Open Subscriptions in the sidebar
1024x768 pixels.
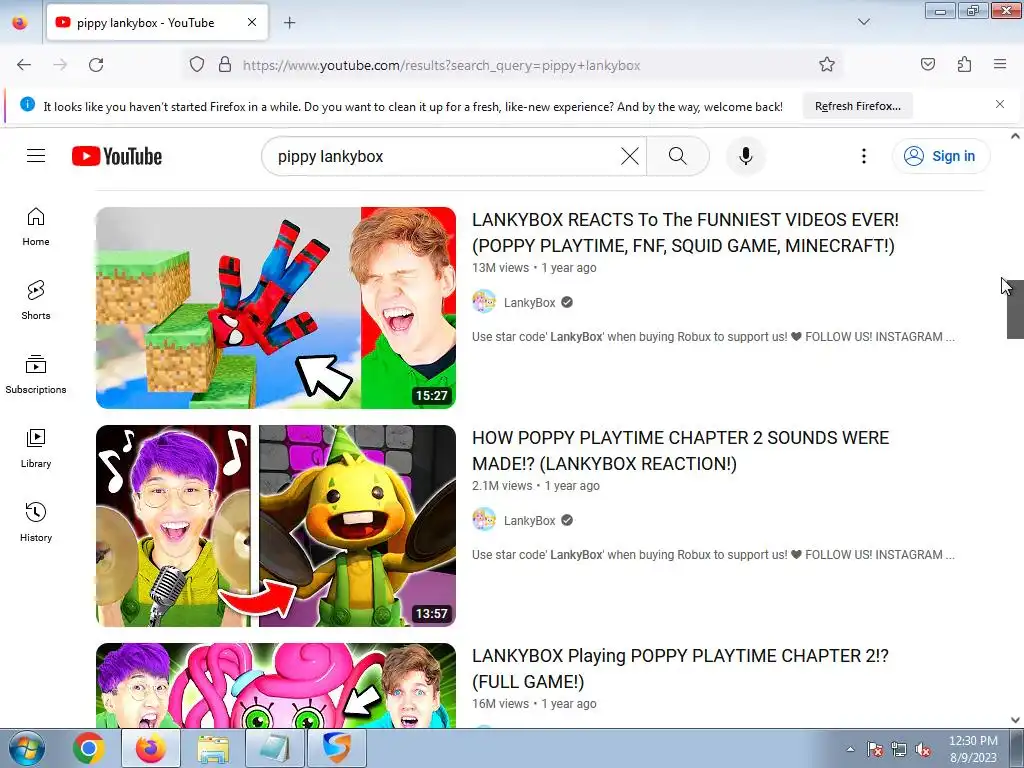tap(36, 374)
